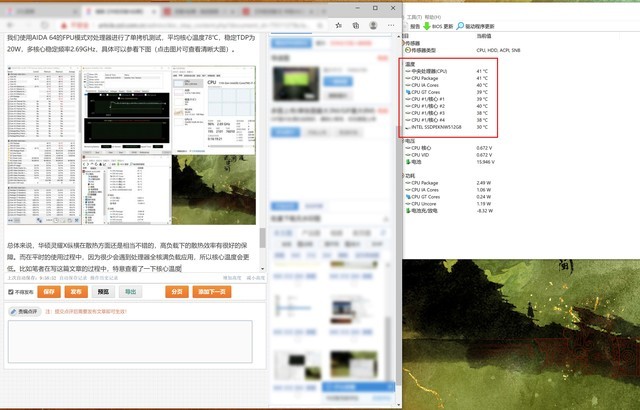Open the 工具(T) menu in AIDA64
Viewport: 640px width, 410px height.
pyautogui.click(x=414, y=17)
